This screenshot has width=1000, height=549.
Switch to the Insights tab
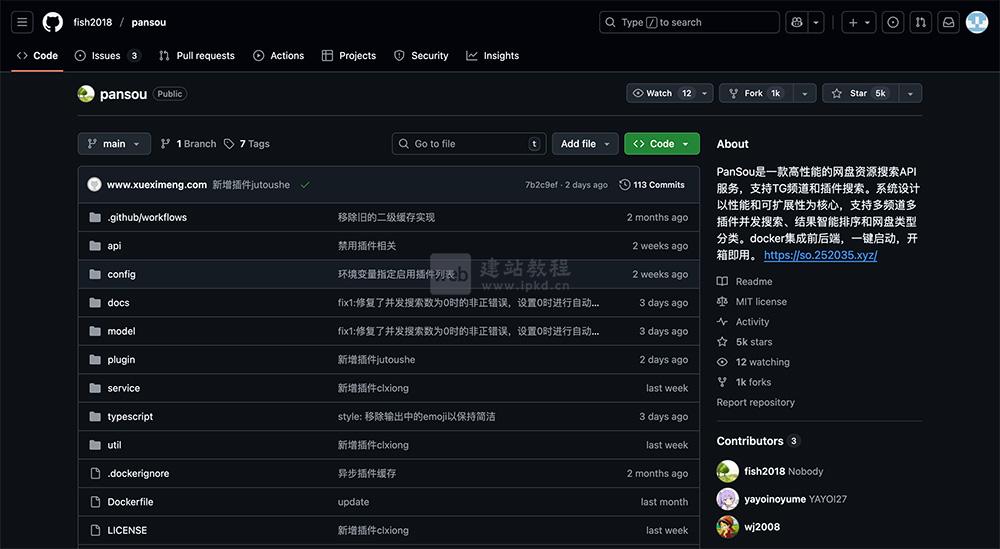(x=493, y=55)
